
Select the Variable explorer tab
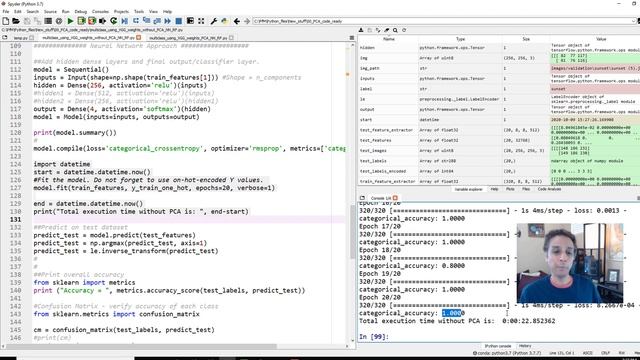468,189
